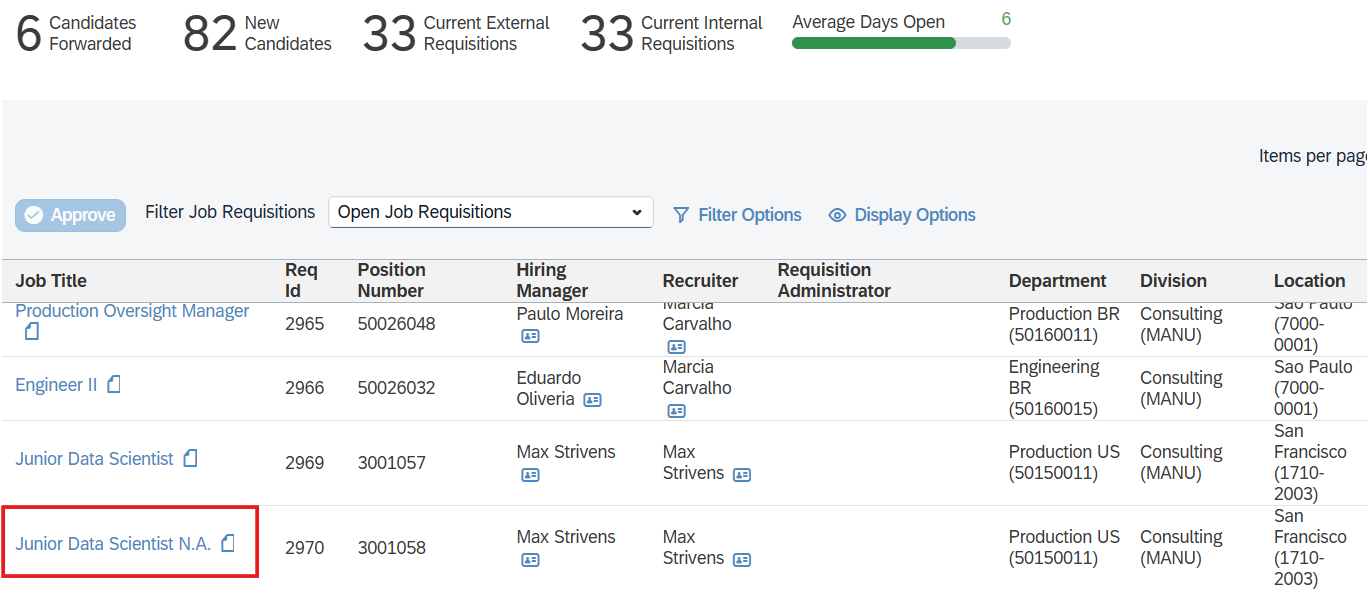Image resolution: width=1367 pixels, height=592 pixels.
Task: Click the Job Title column header
Action: coord(51,281)
